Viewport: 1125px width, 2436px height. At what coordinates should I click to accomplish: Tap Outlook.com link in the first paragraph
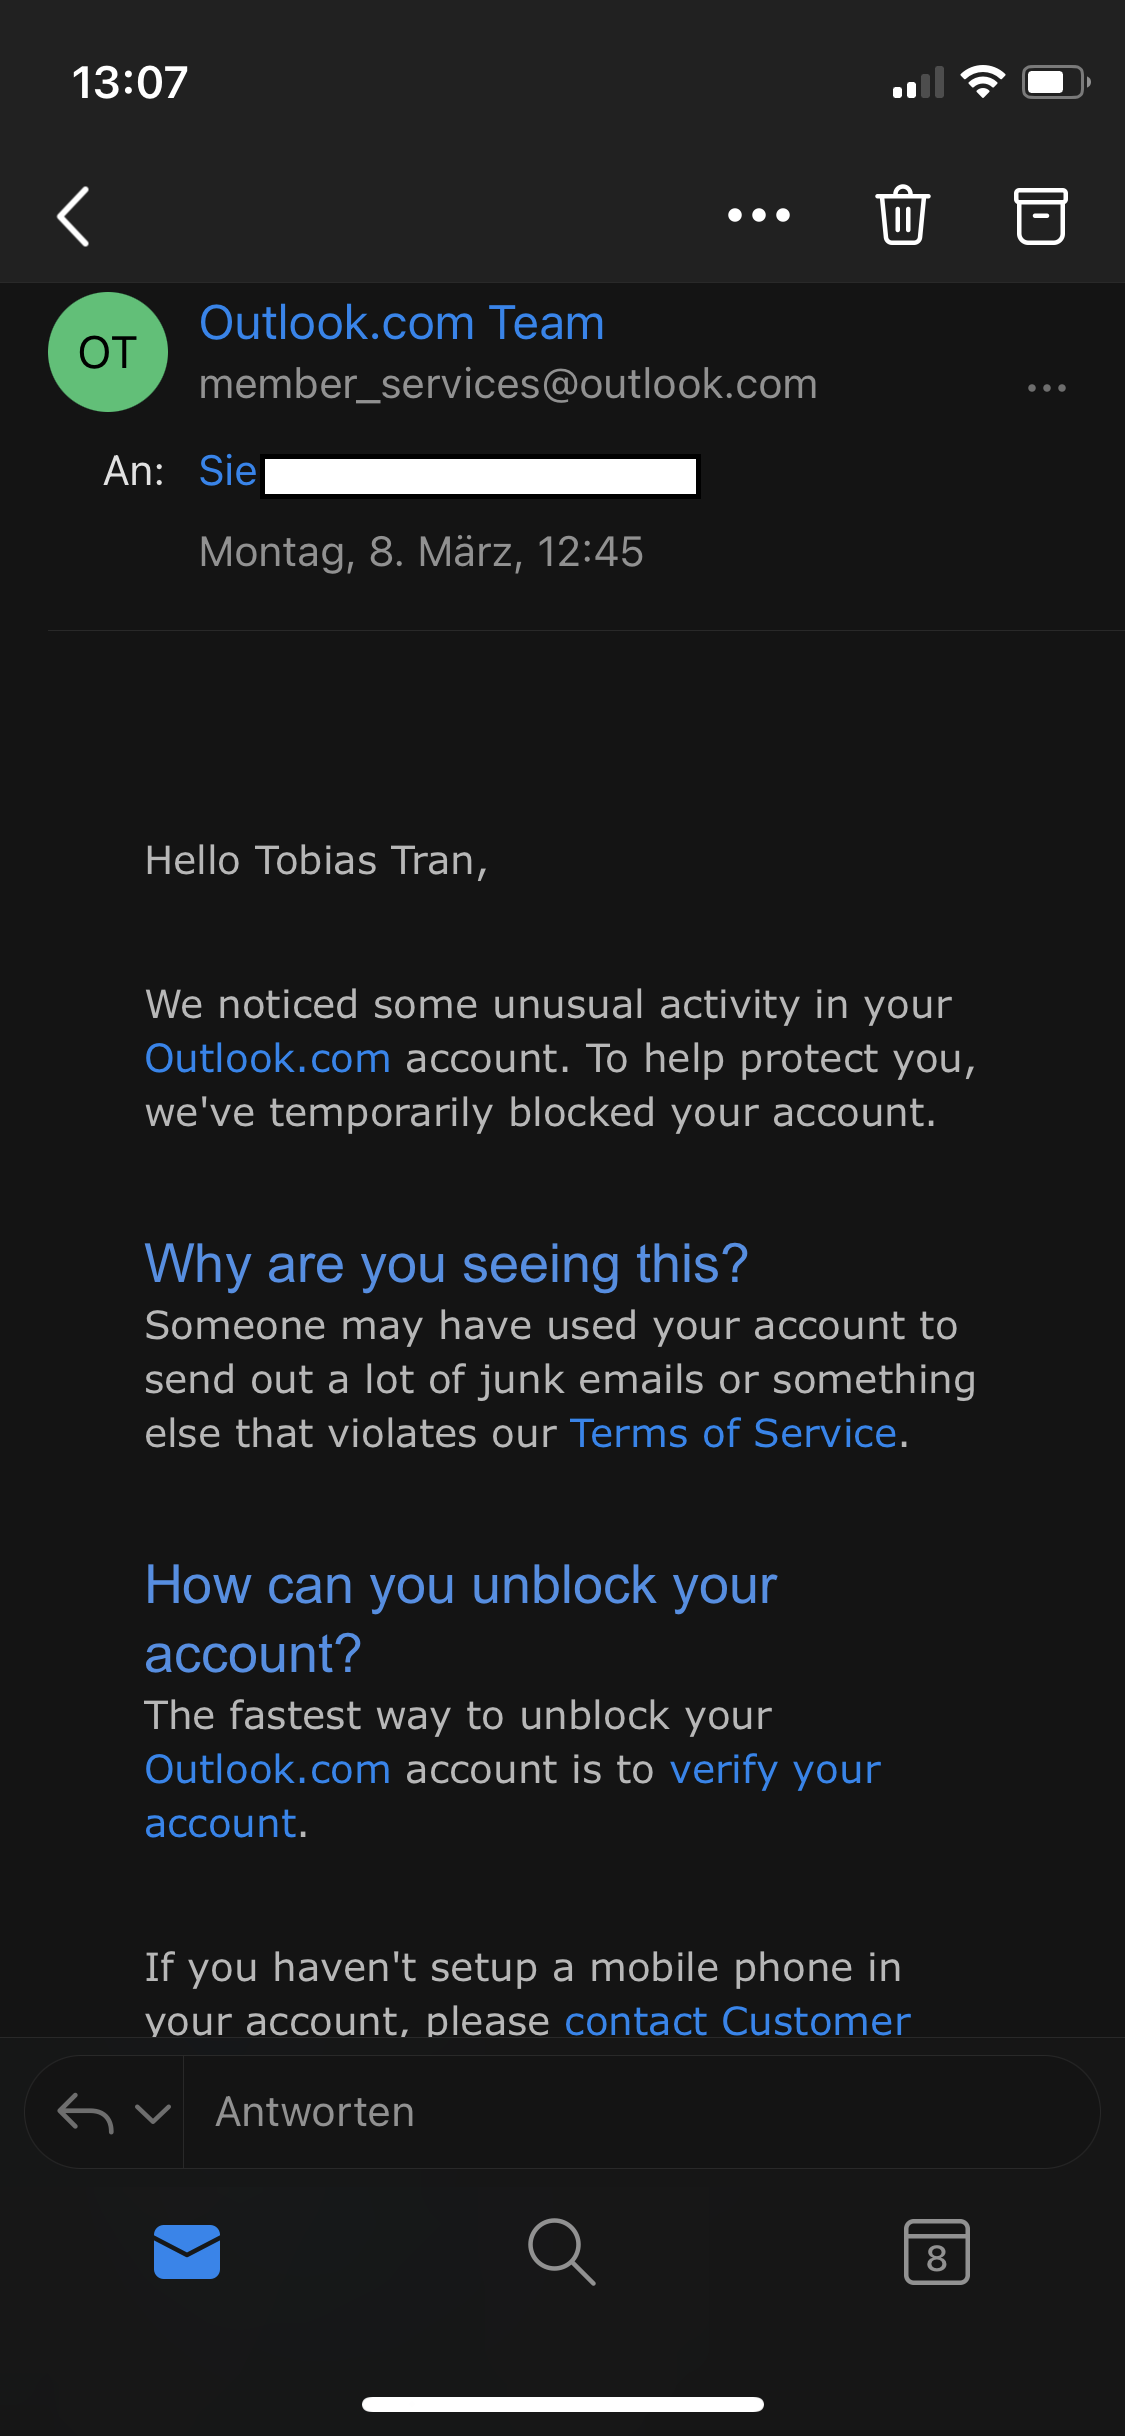[x=268, y=1058]
